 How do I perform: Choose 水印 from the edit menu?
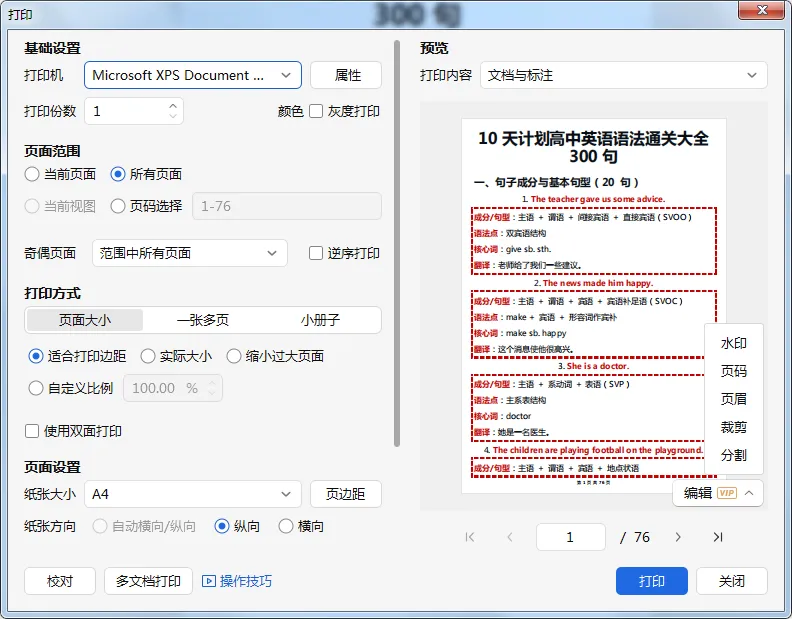click(733, 343)
